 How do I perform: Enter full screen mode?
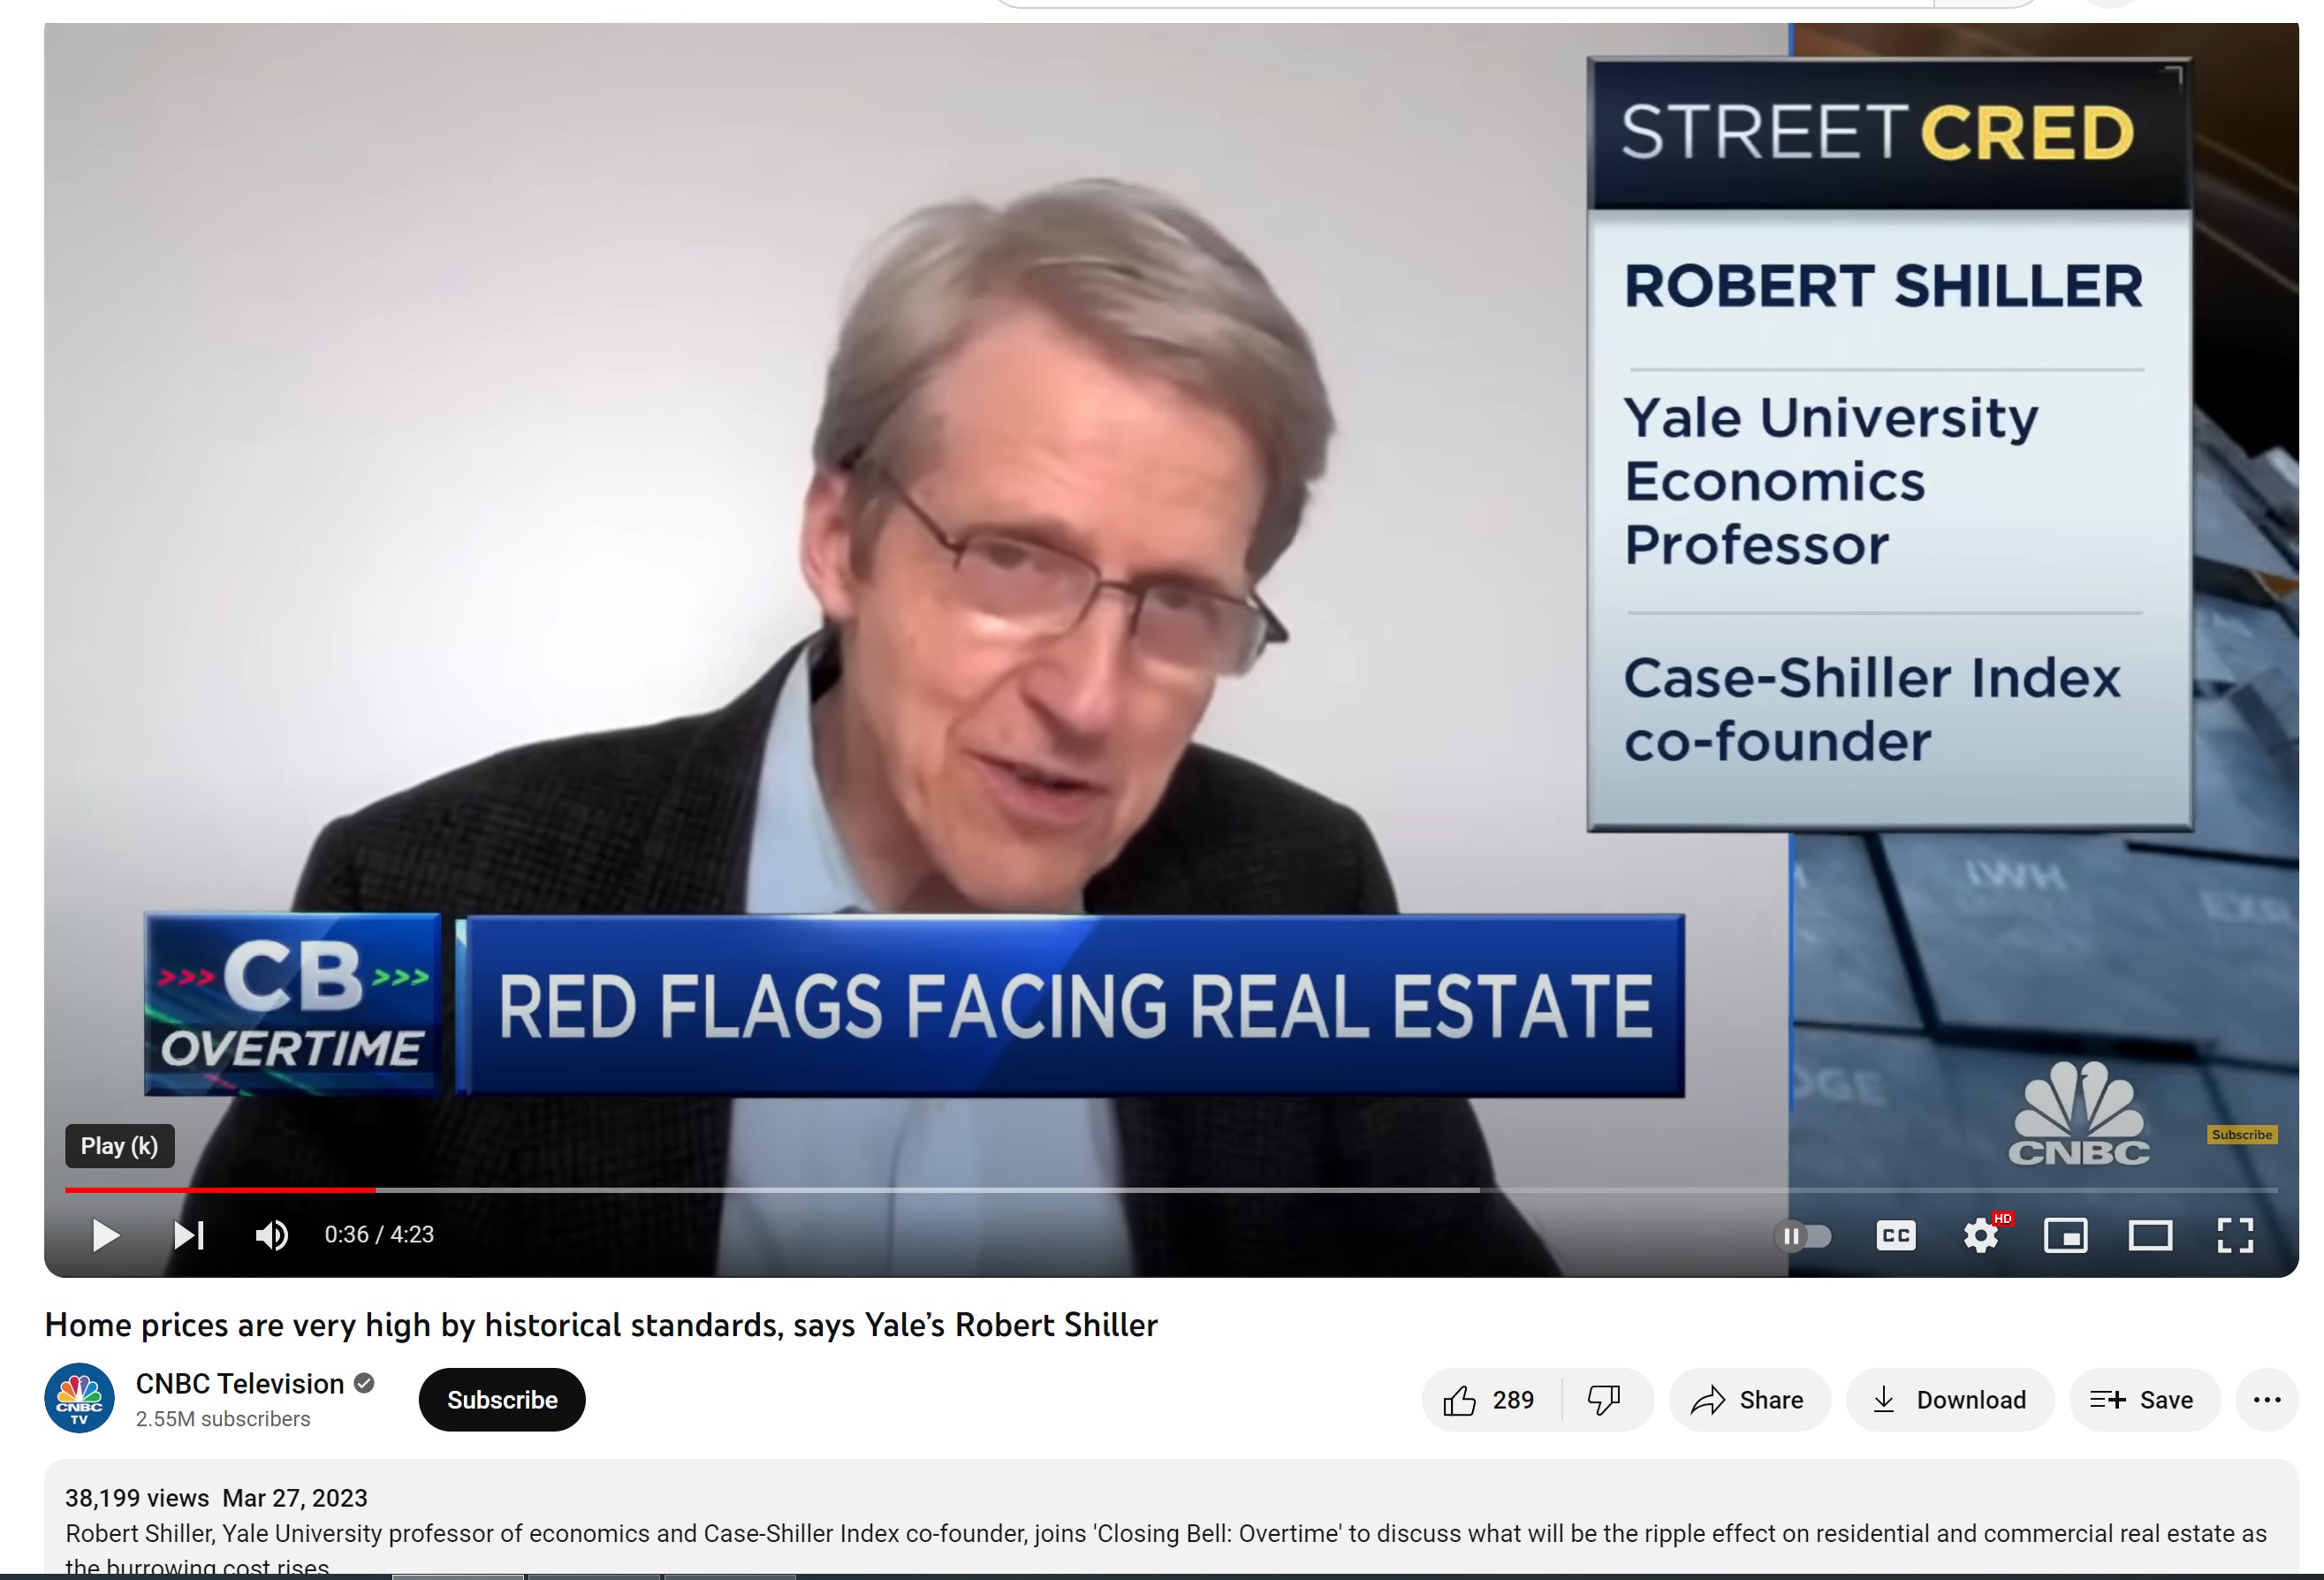click(x=2236, y=1236)
